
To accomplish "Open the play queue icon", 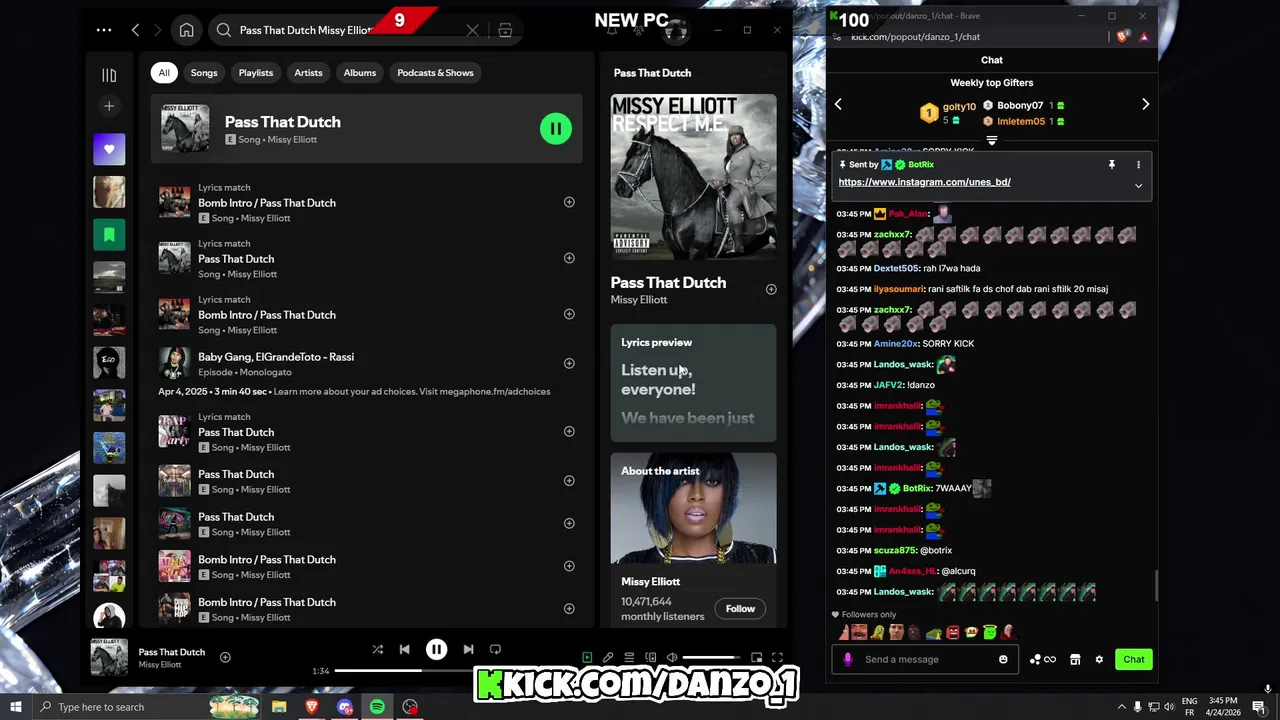I will click(x=629, y=658).
